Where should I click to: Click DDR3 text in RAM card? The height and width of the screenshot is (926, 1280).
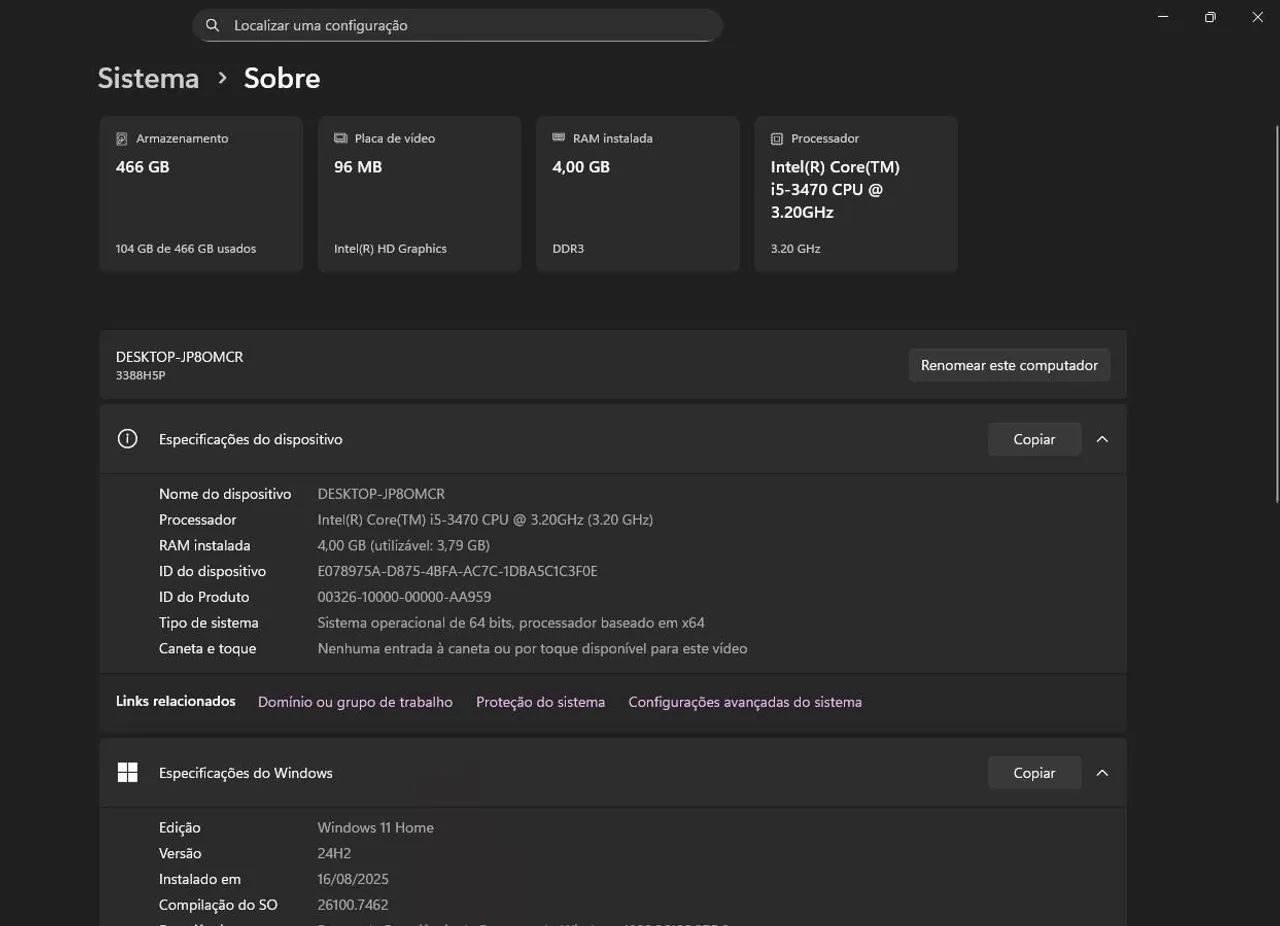pos(568,249)
